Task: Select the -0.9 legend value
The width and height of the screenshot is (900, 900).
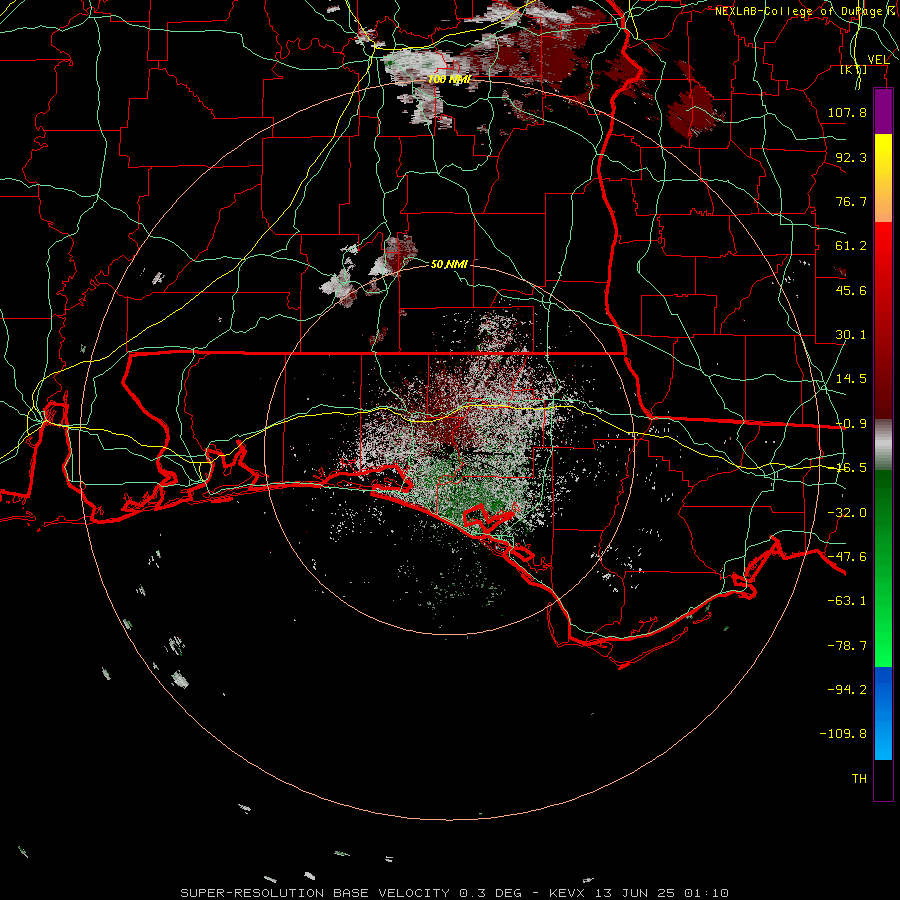Action: pyautogui.click(x=851, y=424)
